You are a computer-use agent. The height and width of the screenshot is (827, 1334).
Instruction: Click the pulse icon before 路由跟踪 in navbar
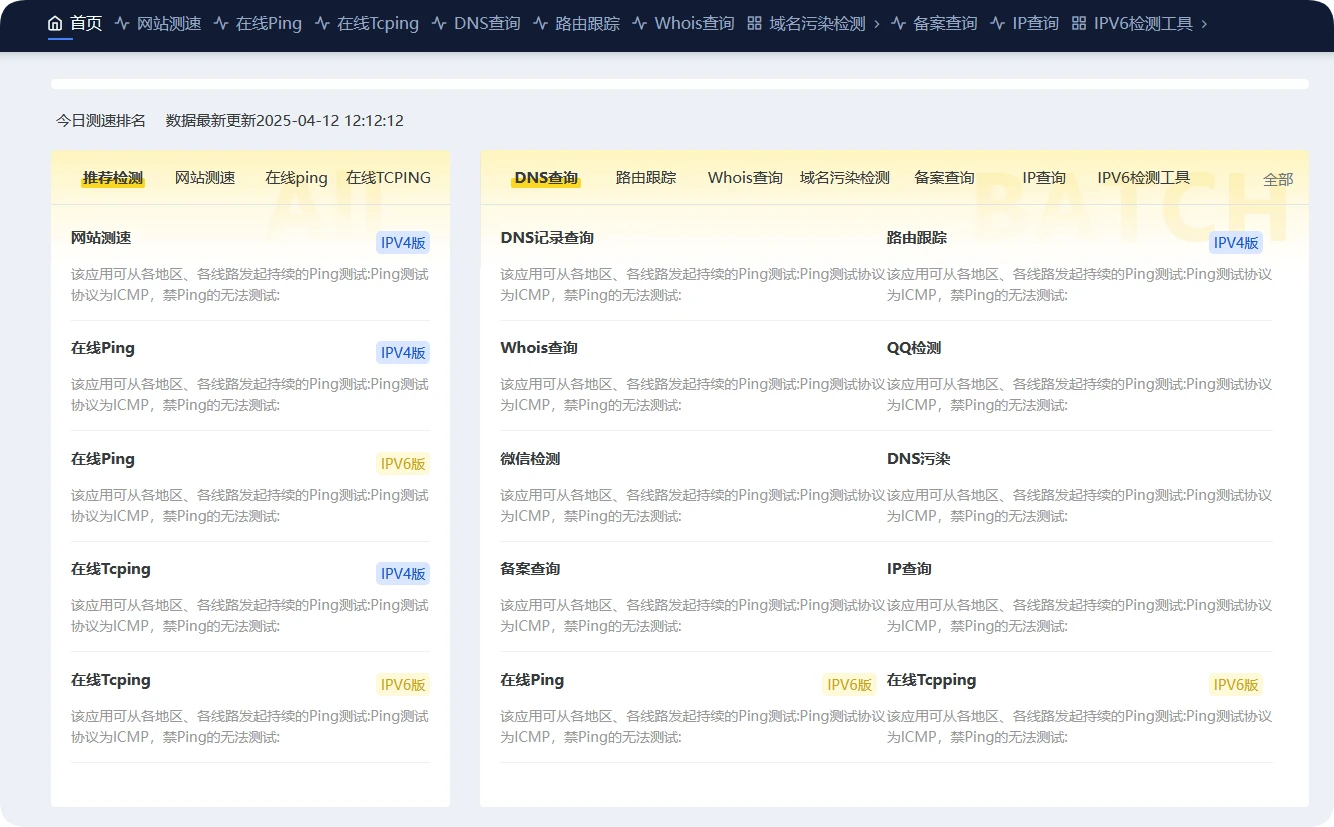pyautogui.click(x=540, y=23)
